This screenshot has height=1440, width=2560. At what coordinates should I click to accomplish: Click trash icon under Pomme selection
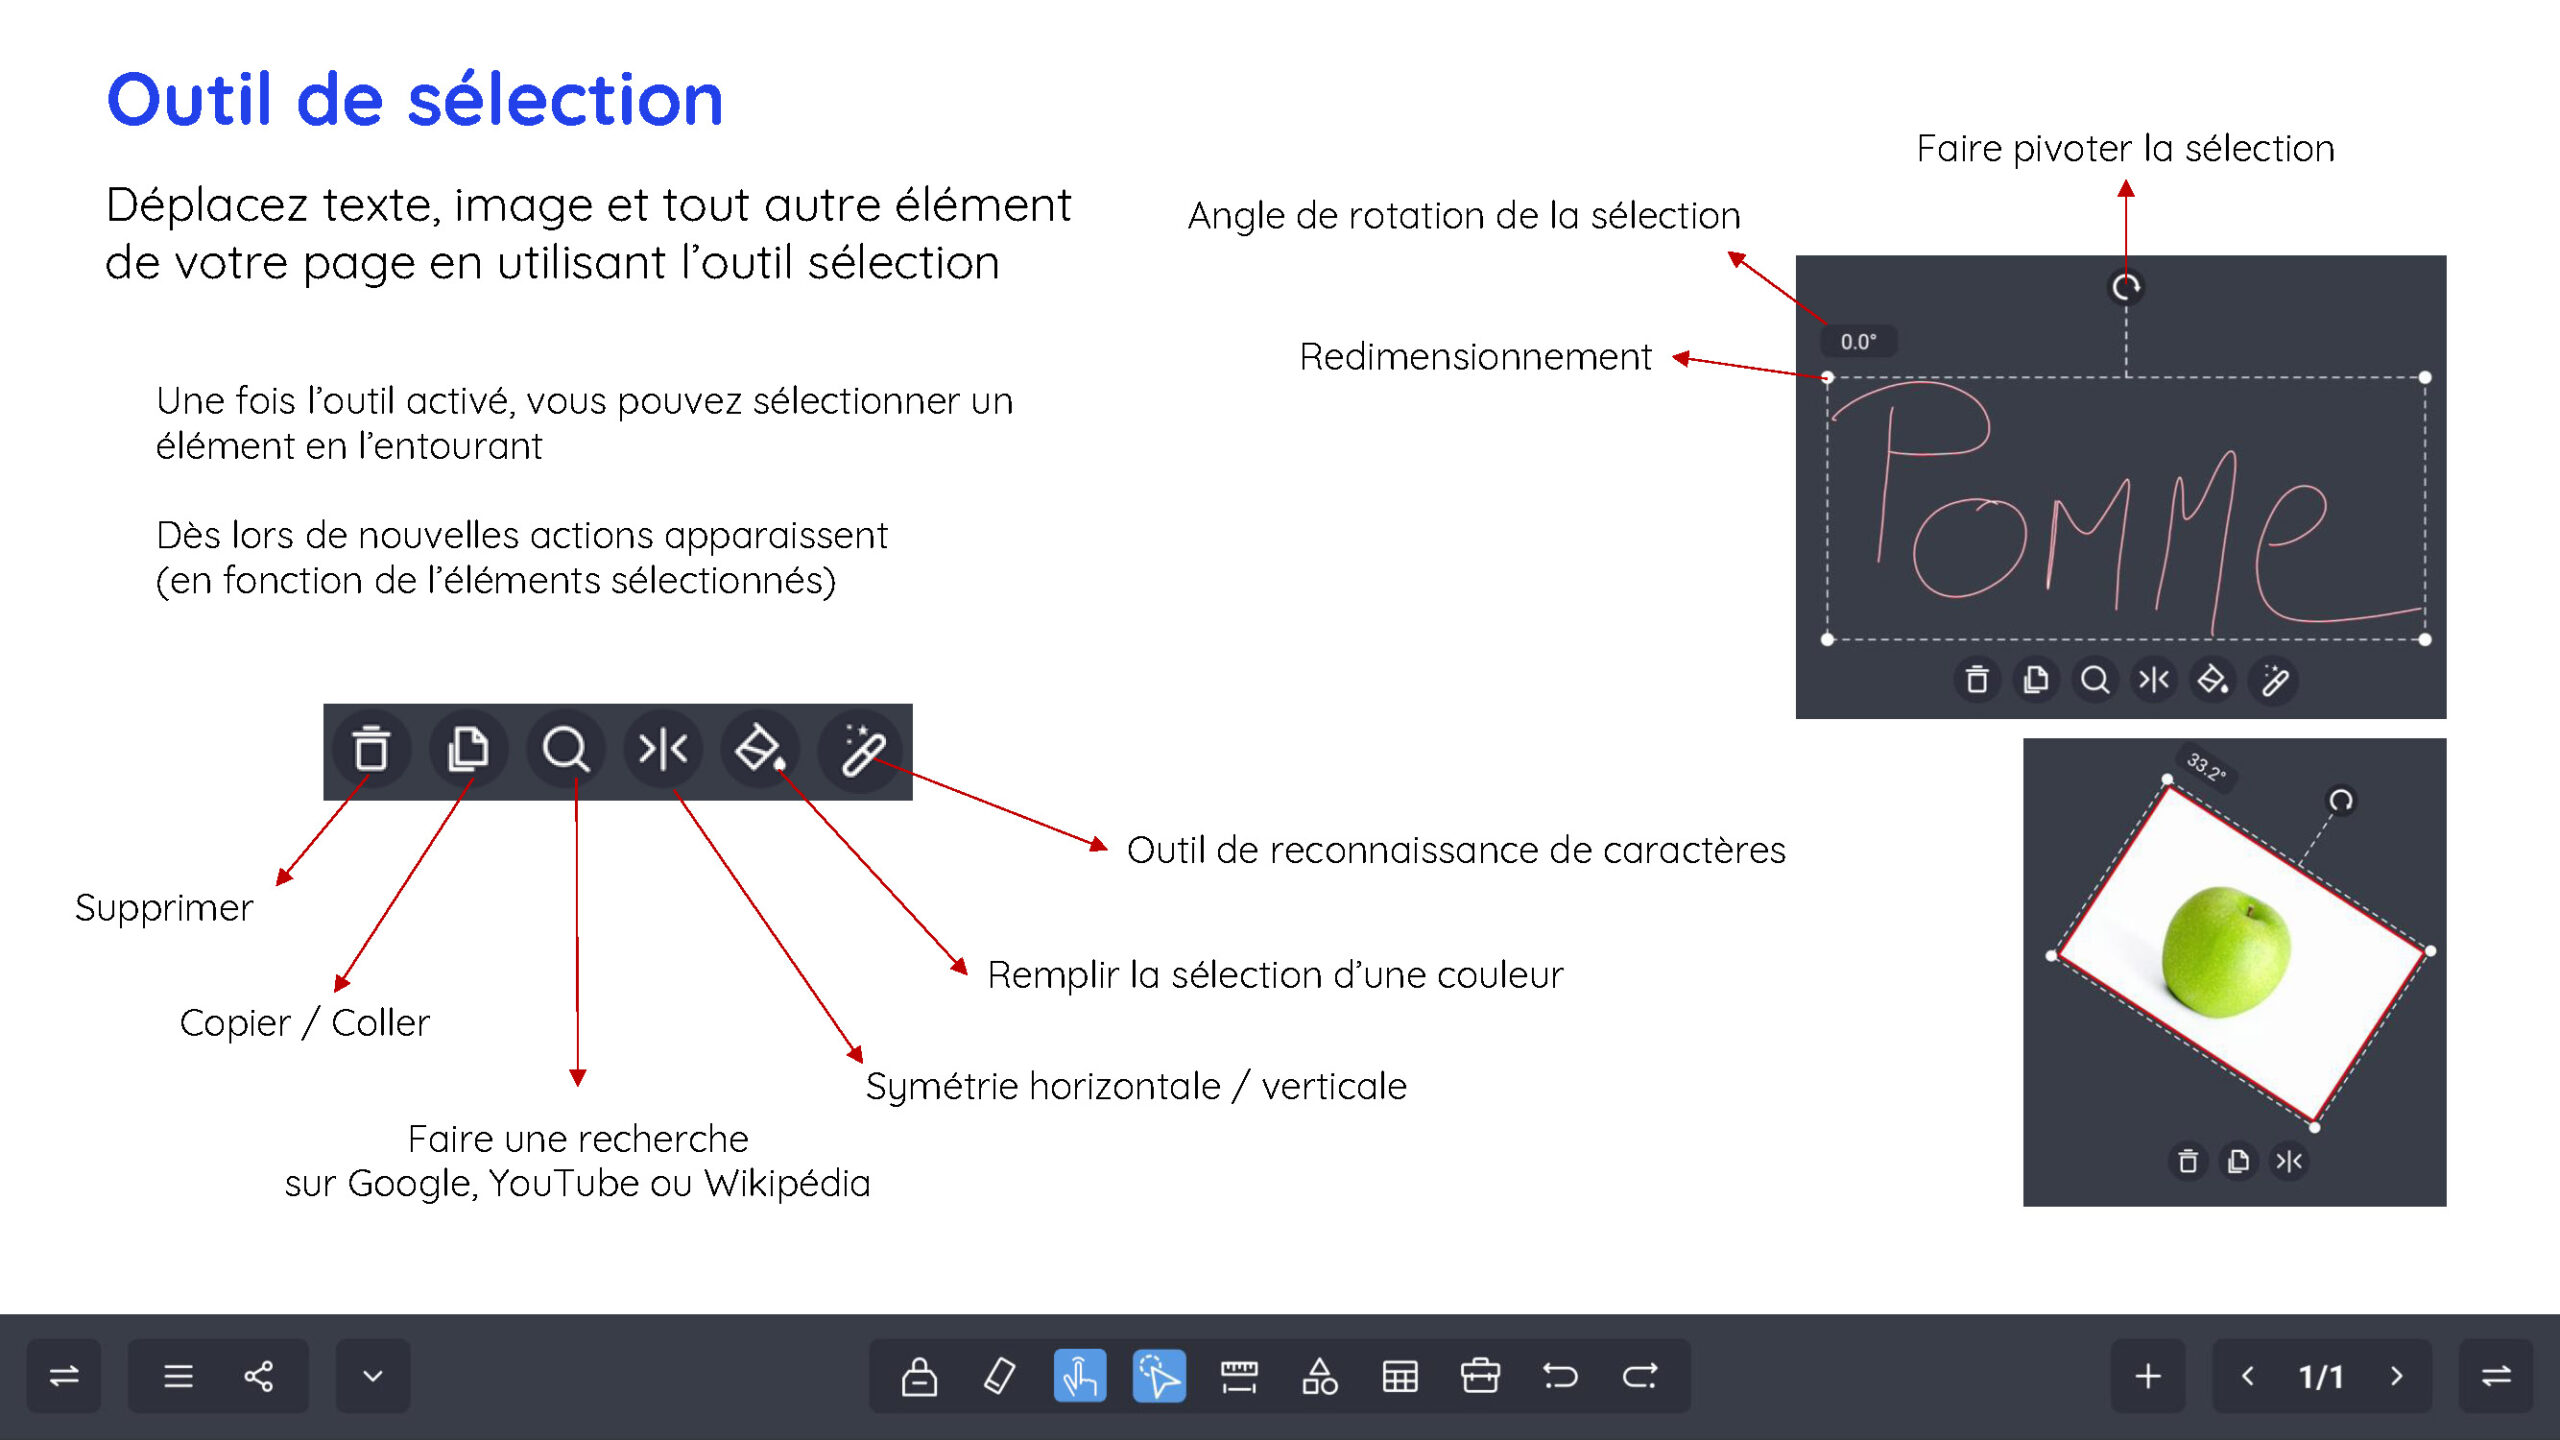[x=1977, y=680]
